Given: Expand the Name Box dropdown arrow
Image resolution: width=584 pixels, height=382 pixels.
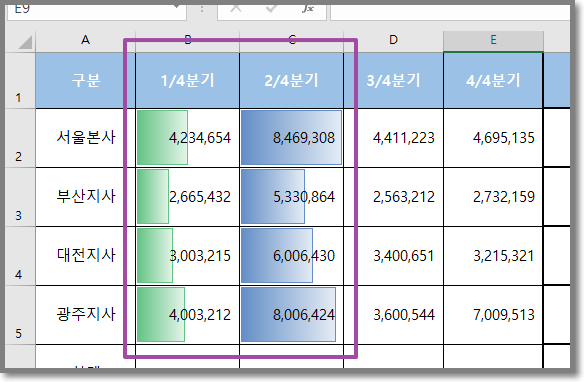Looking at the screenshot, I should [x=177, y=7].
